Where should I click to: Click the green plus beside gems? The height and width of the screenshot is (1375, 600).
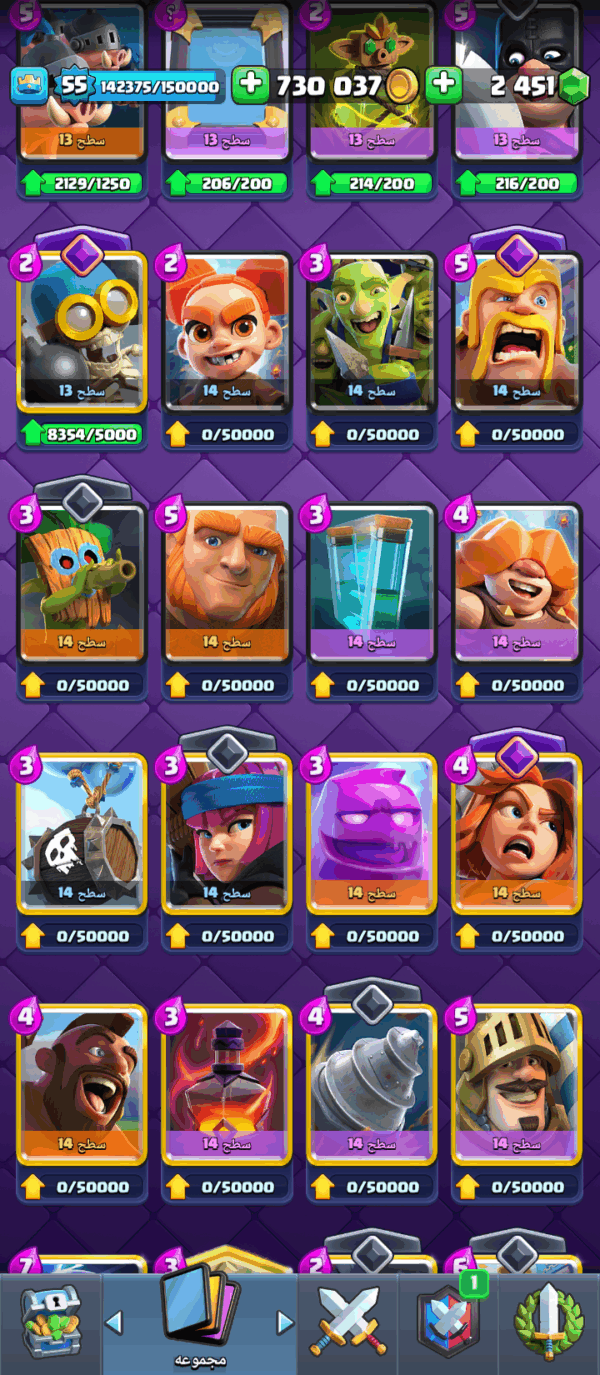(x=443, y=86)
